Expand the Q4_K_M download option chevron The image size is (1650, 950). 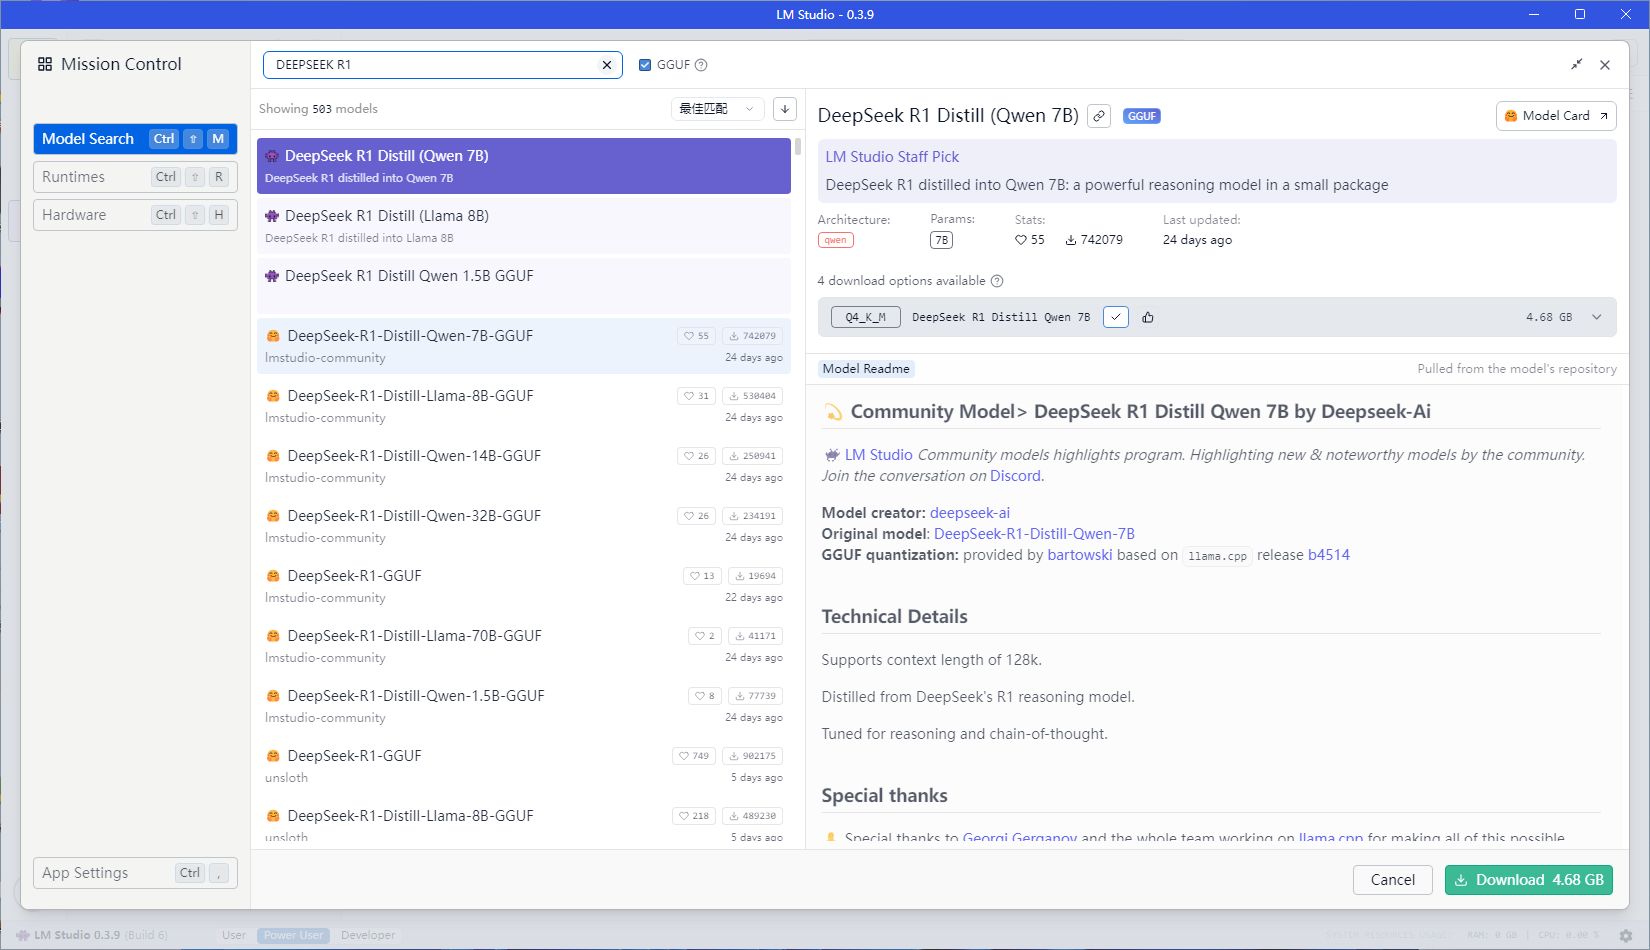(1596, 317)
